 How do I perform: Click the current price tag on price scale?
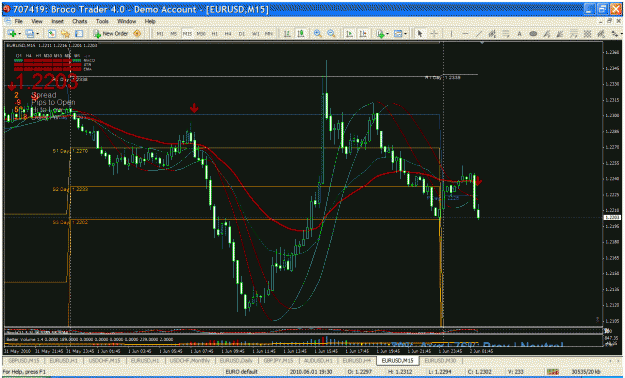pos(613,217)
